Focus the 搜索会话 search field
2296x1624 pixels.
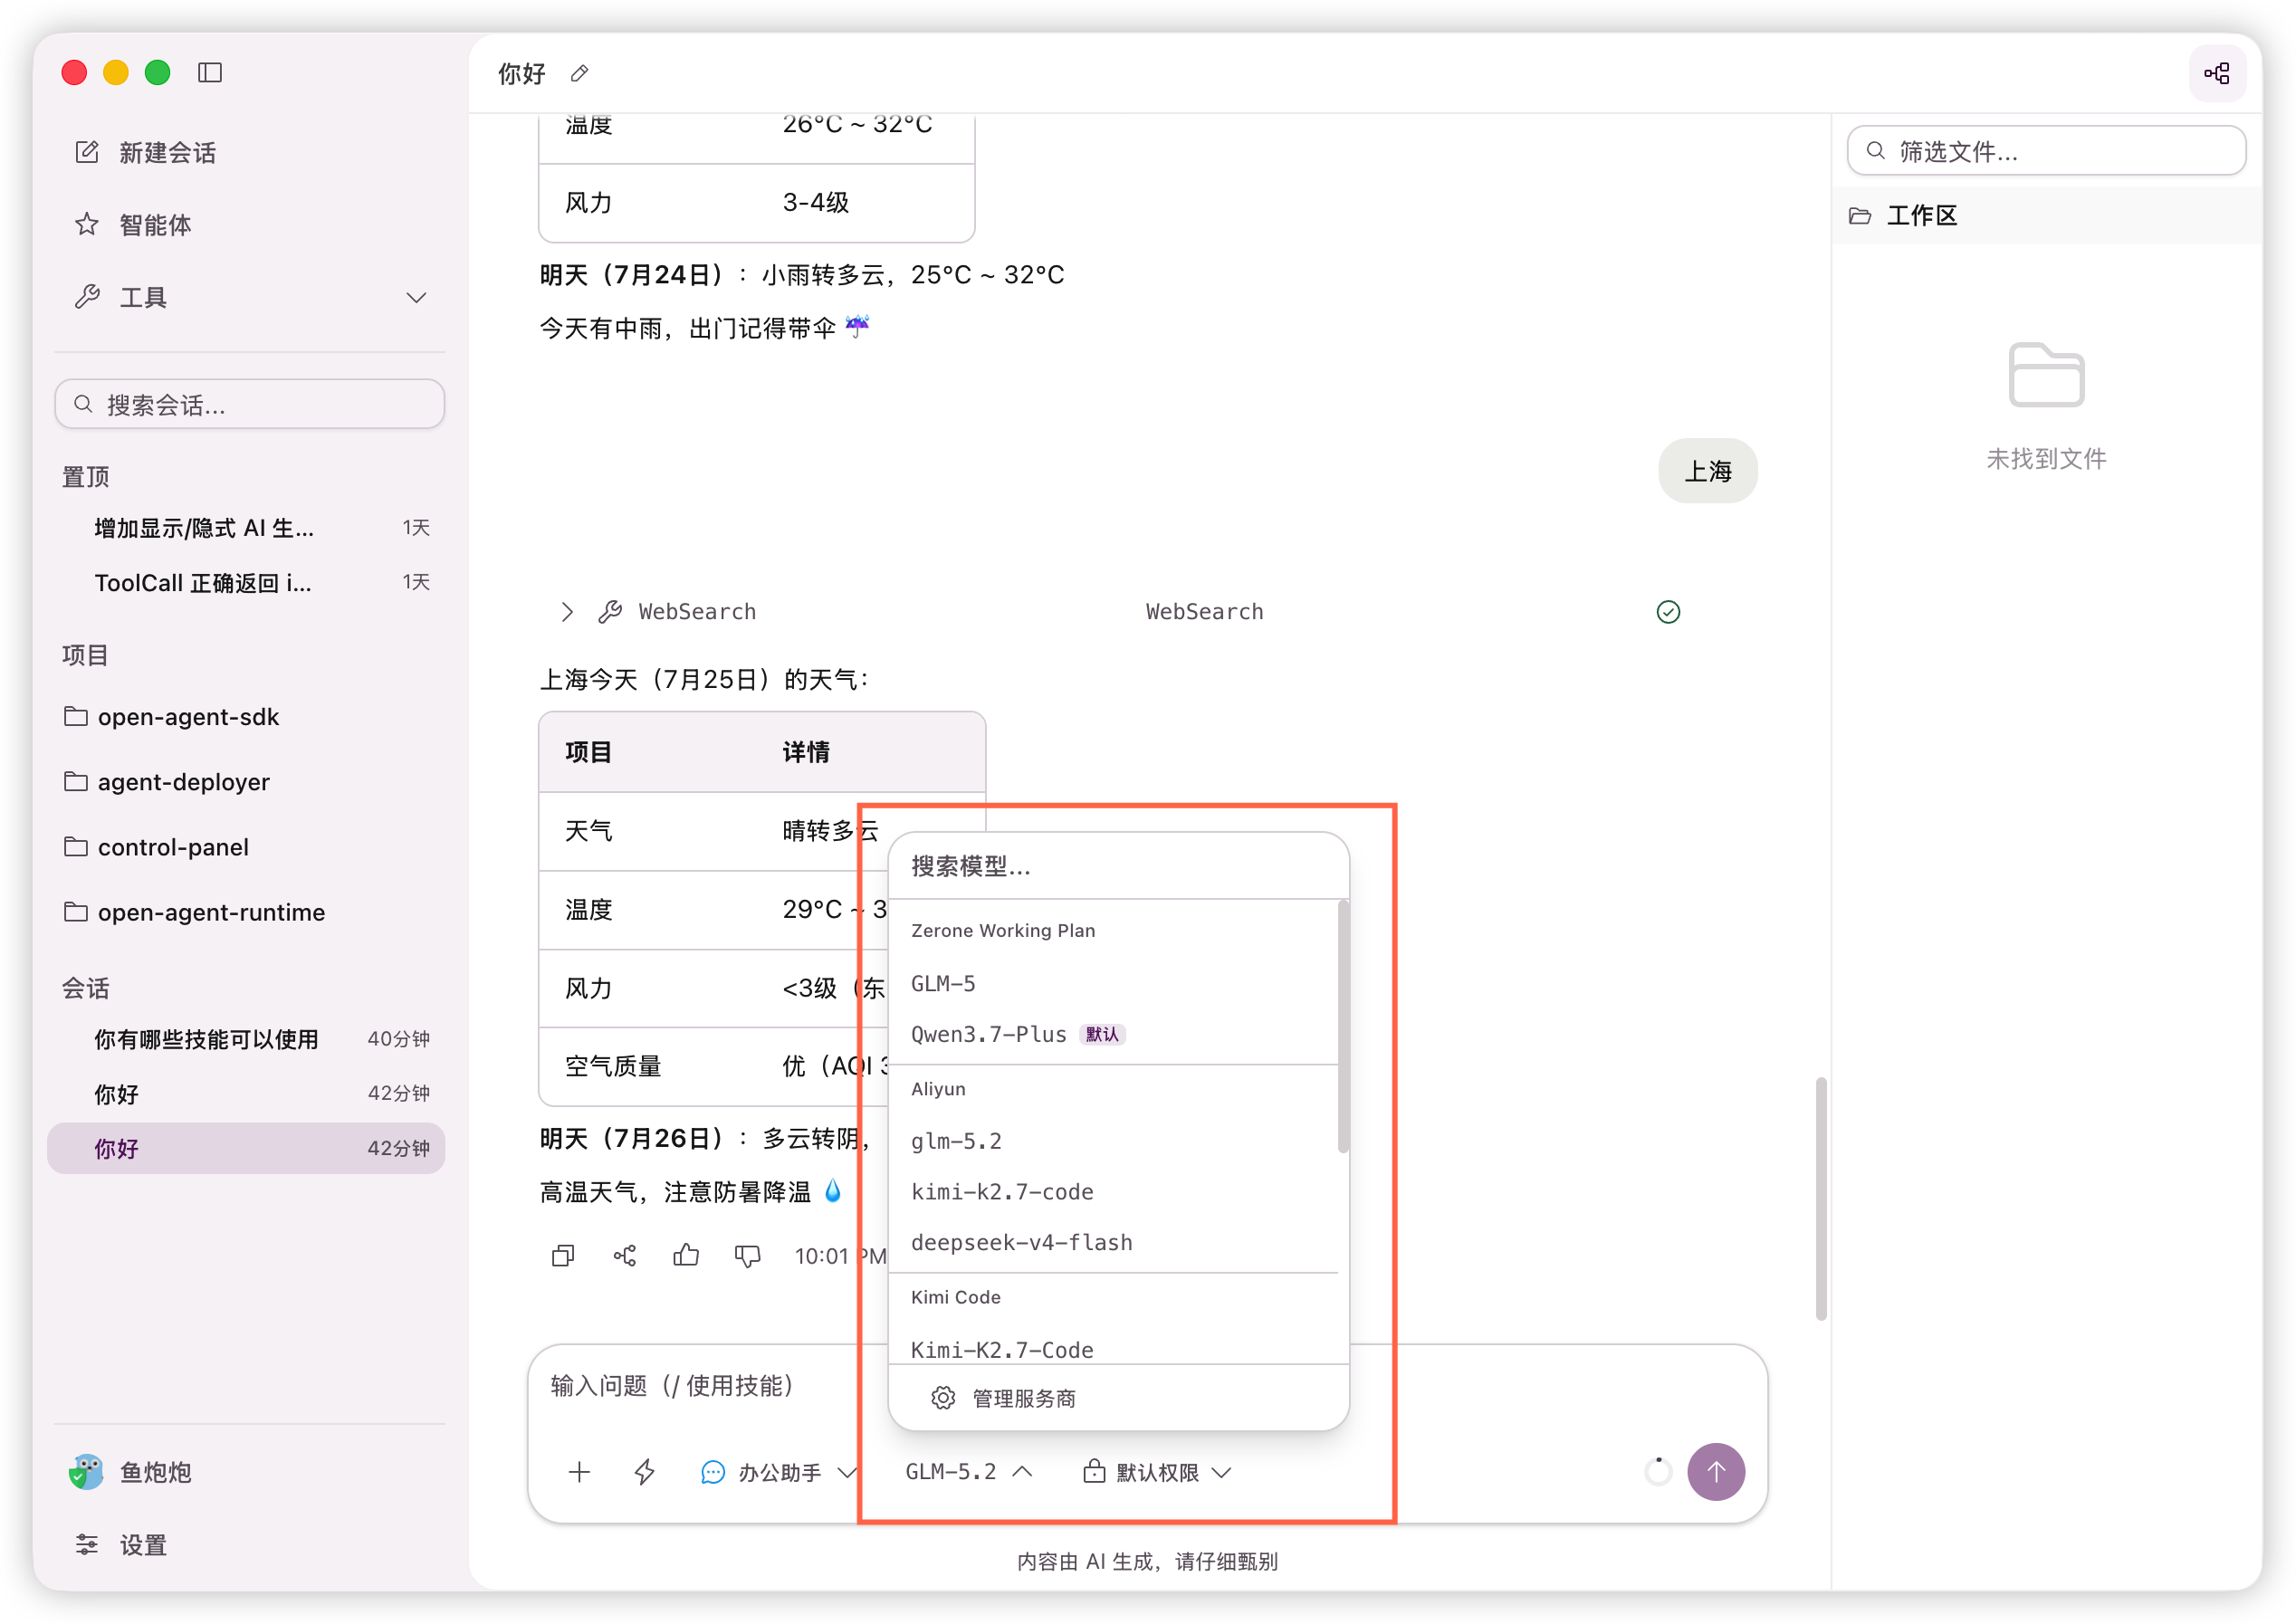point(250,404)
